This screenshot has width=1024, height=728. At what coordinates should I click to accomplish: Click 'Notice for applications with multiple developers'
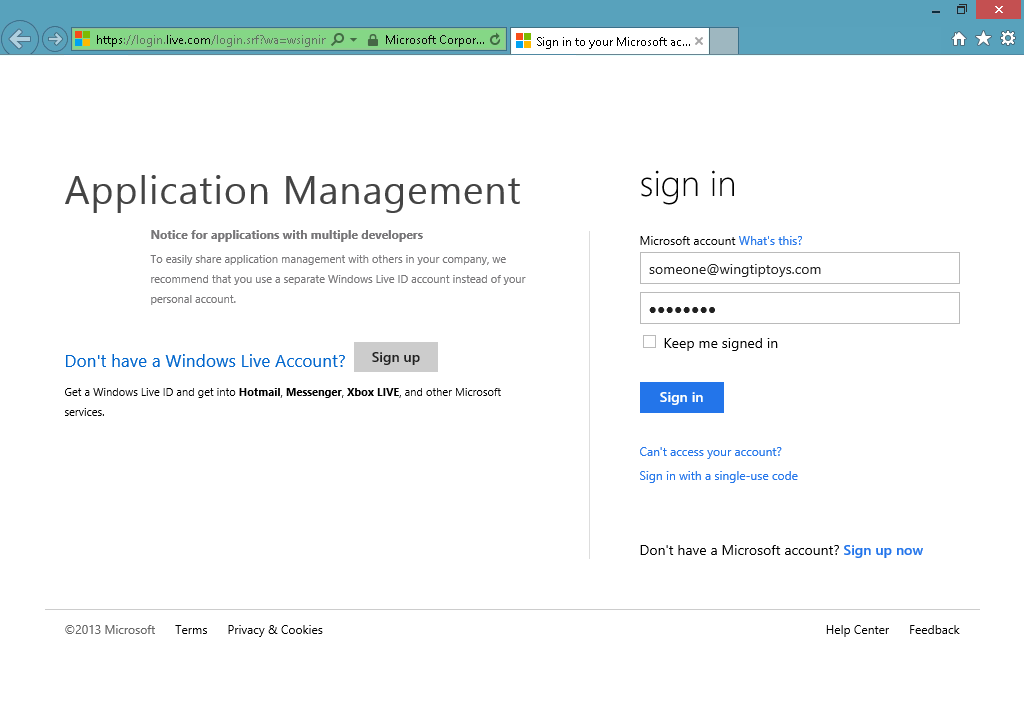coord(287,235)
